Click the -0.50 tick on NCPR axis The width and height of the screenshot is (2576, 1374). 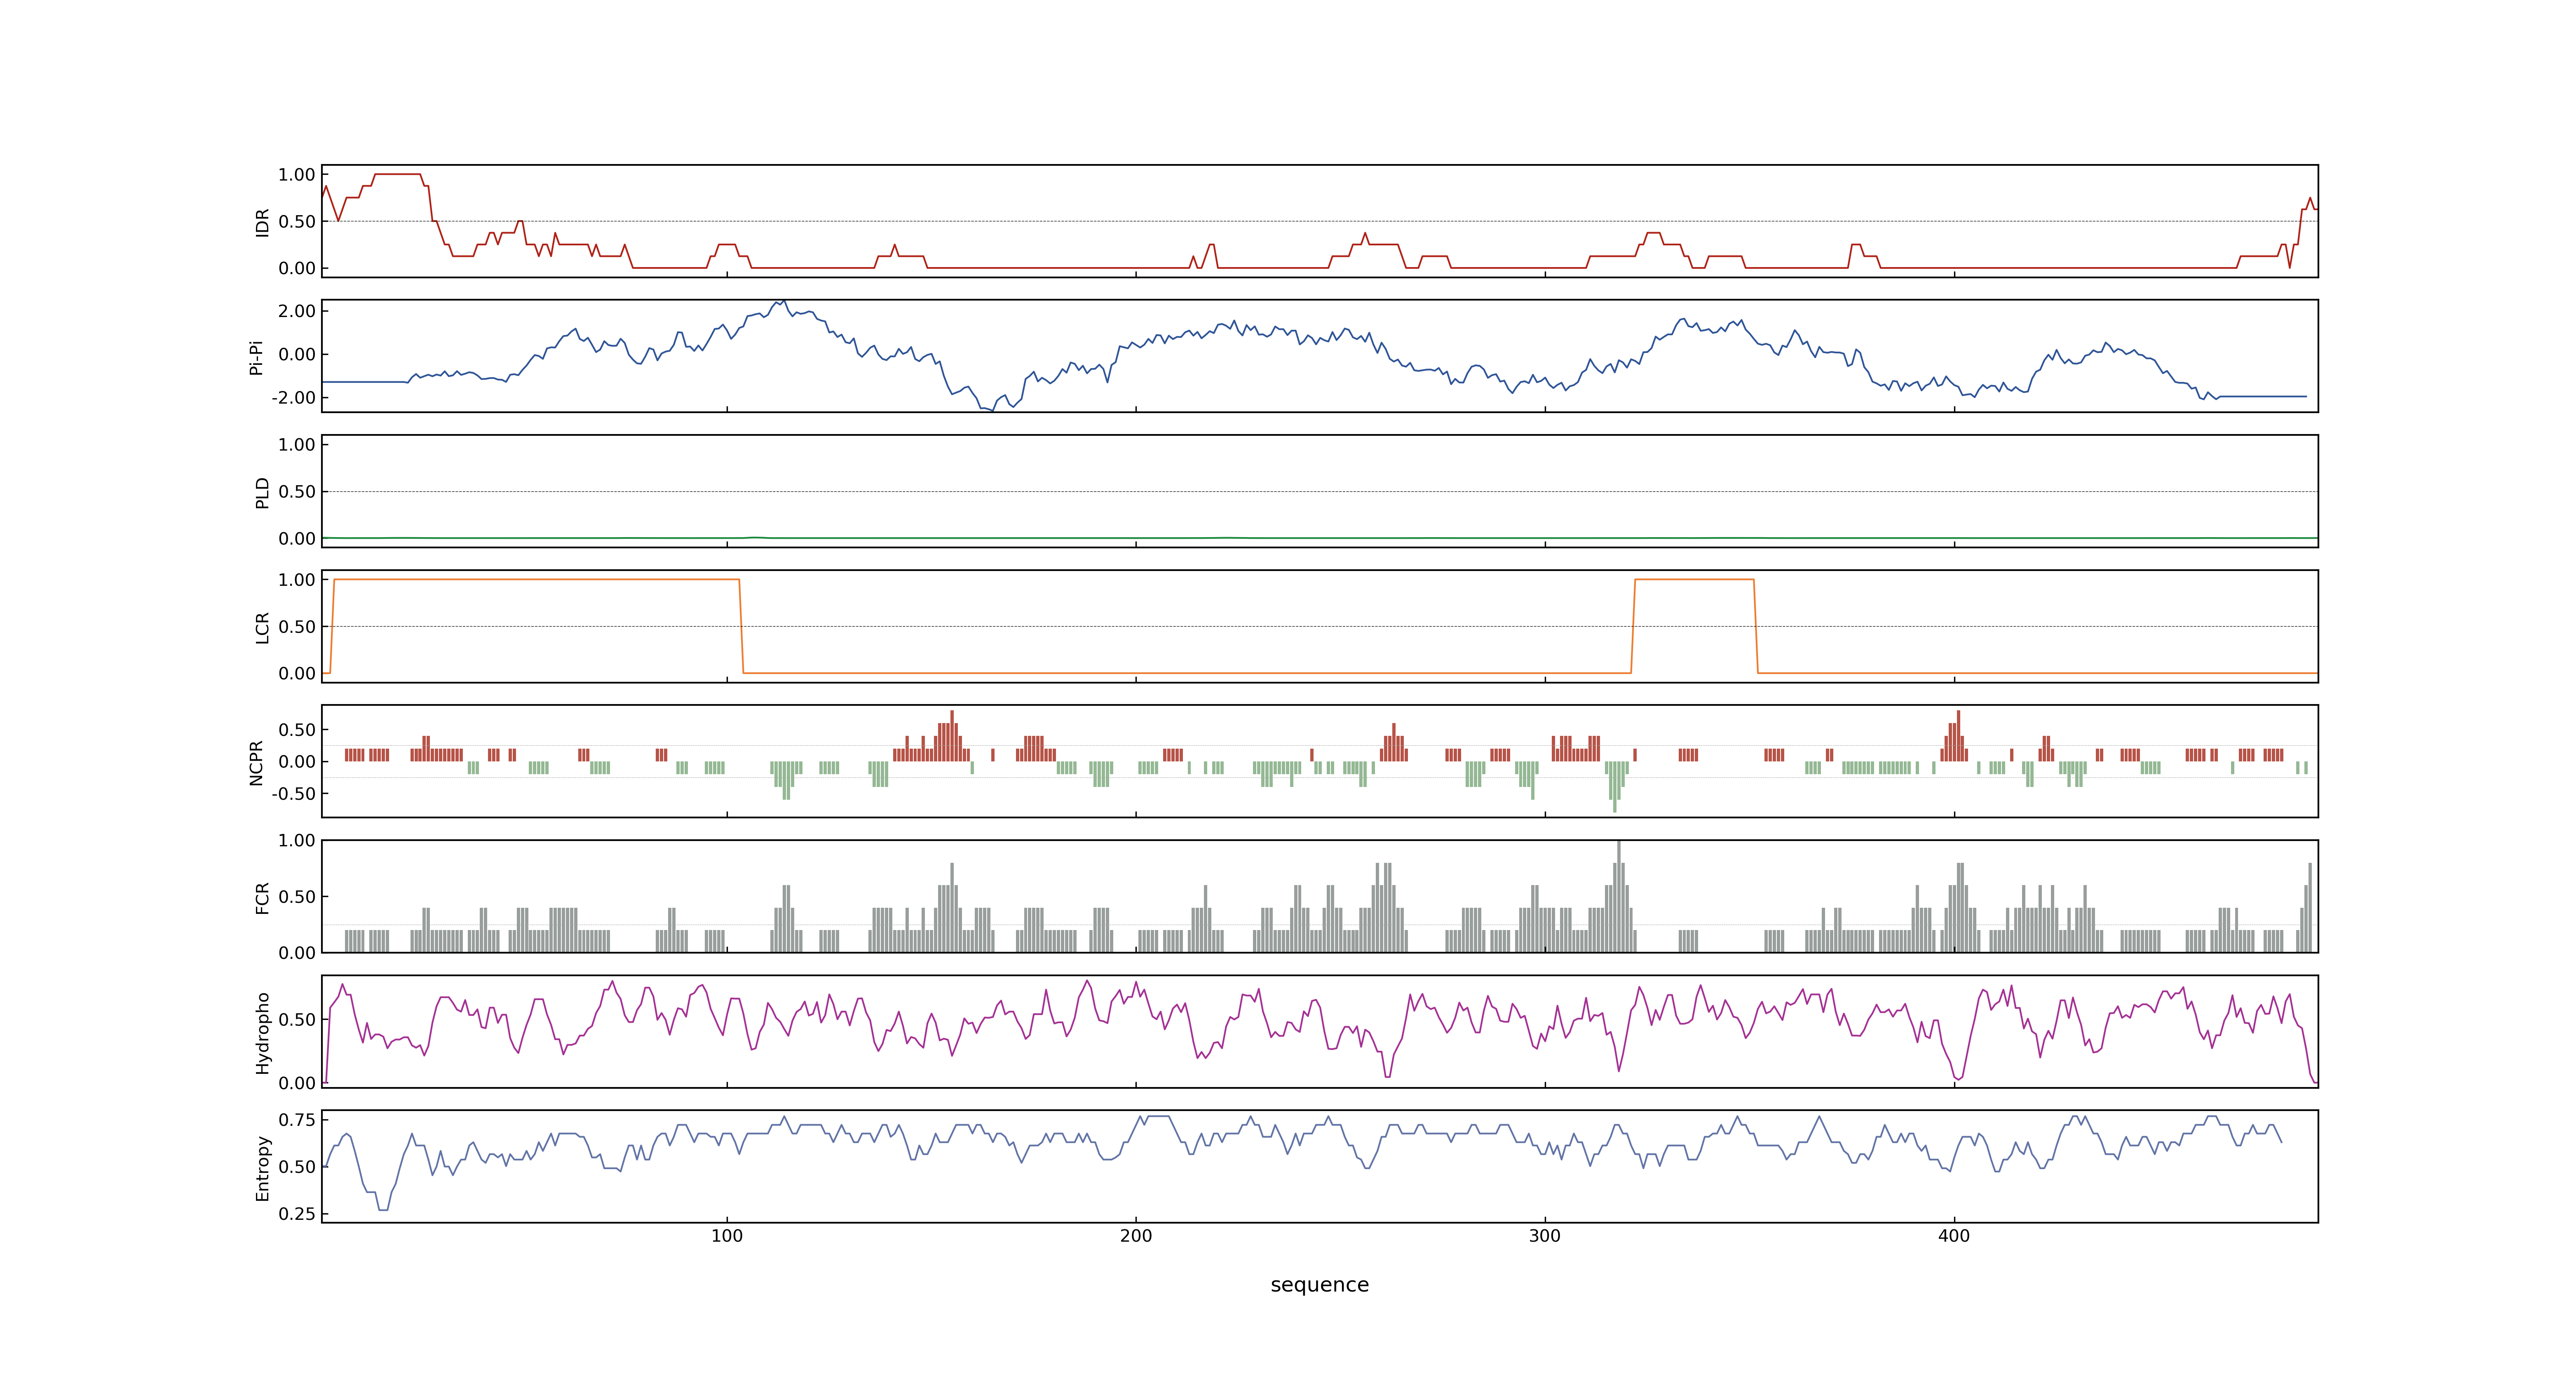coord(293,794)
